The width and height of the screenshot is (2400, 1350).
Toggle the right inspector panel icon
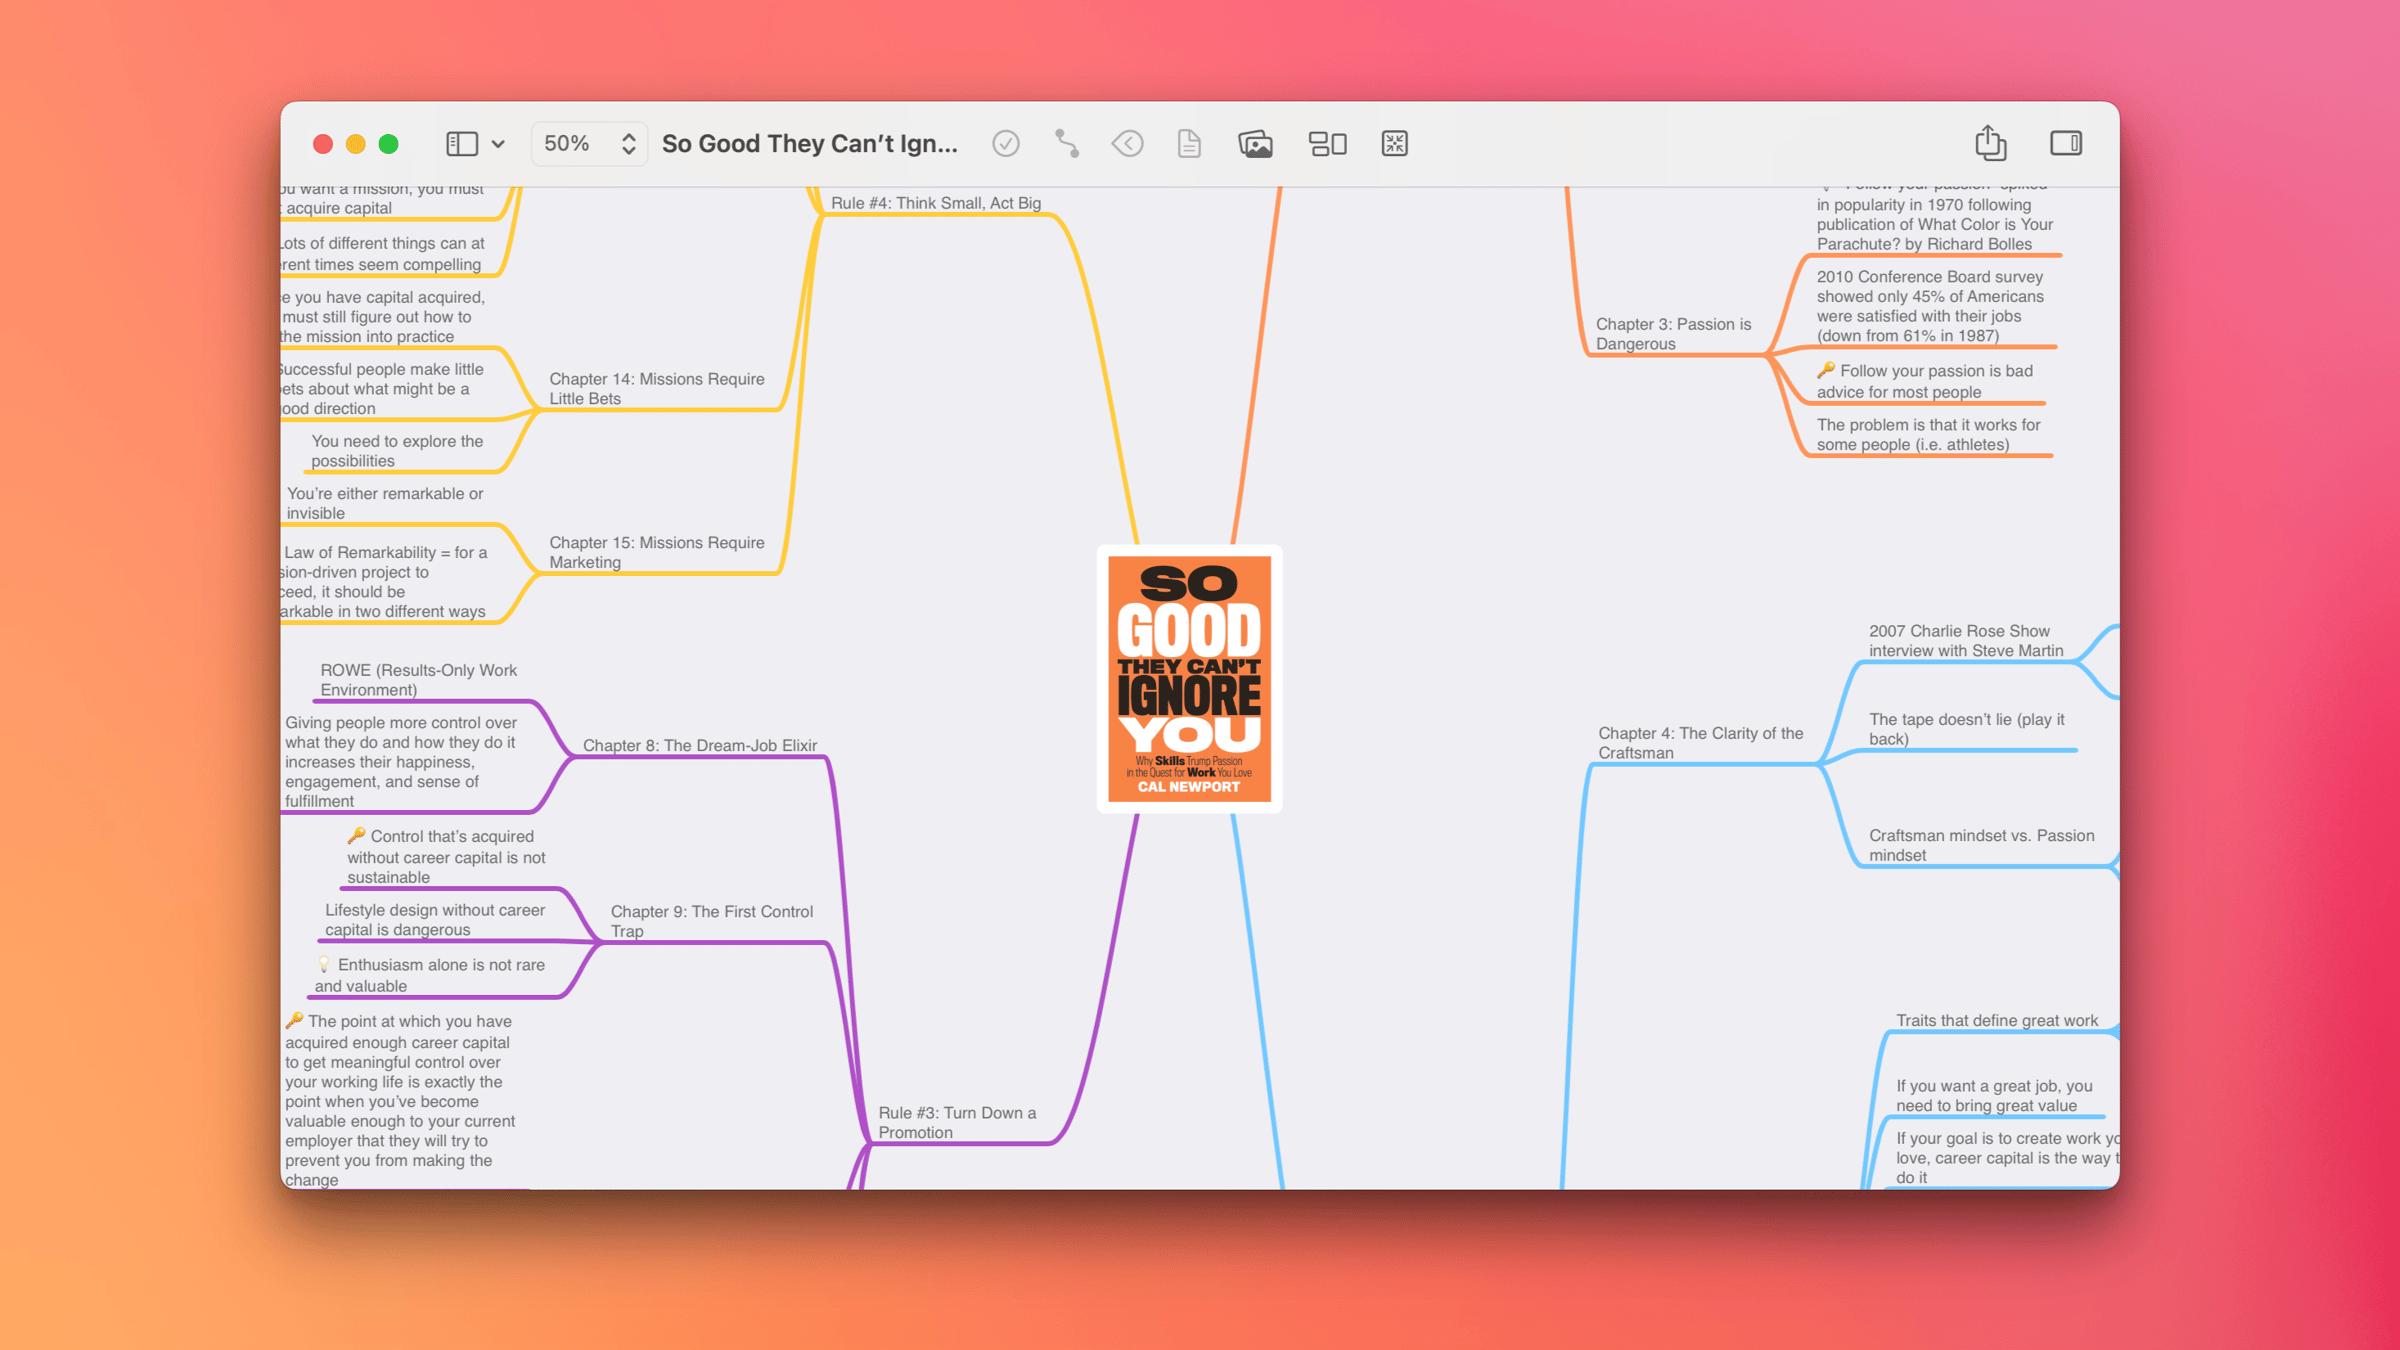(2066, 144)
